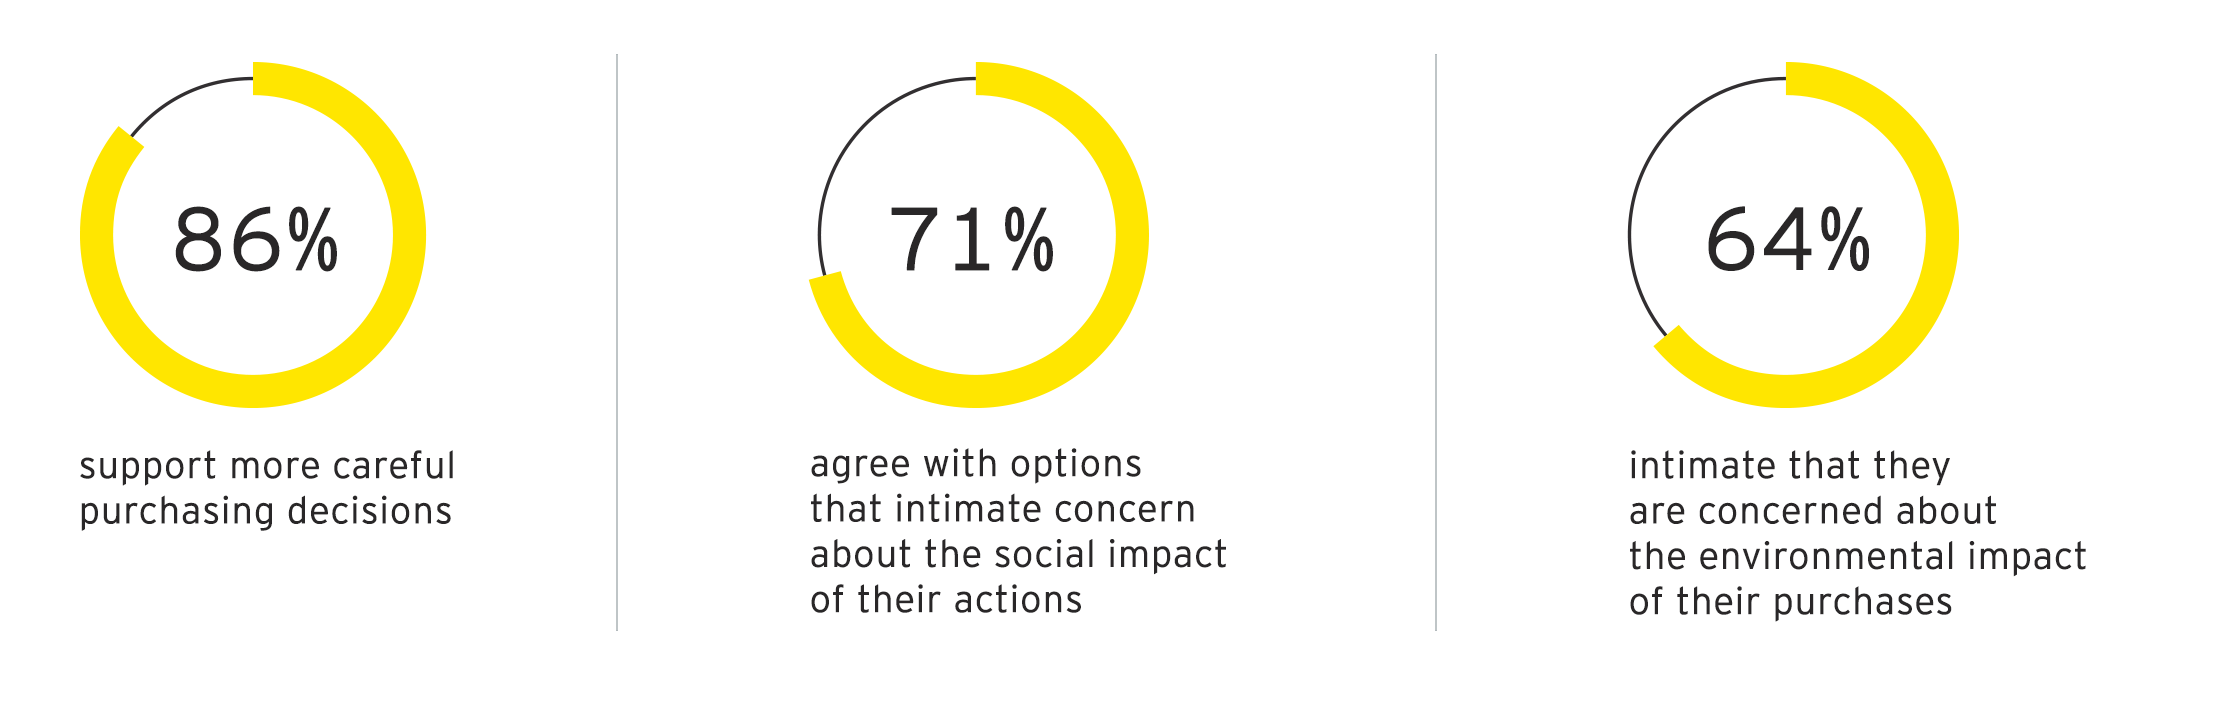Screen dimensions: 2235x706
Task: Click the thin dark arc of the 86% circle
Action: (185, 93)
